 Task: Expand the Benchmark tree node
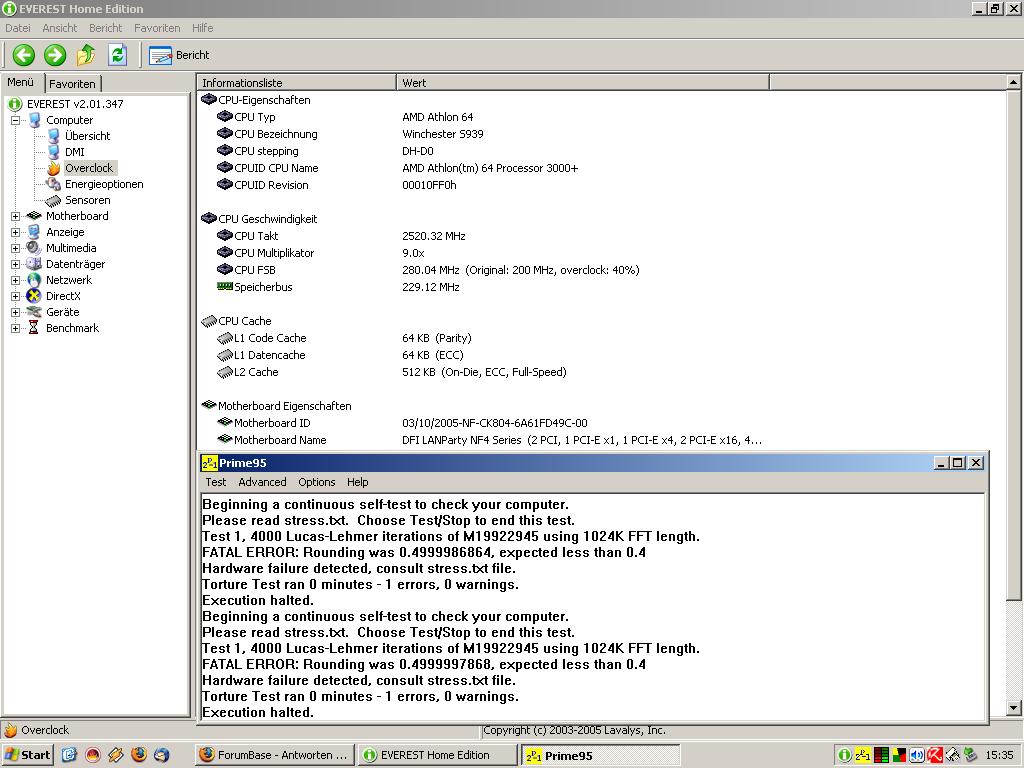[x=15, y=328]
